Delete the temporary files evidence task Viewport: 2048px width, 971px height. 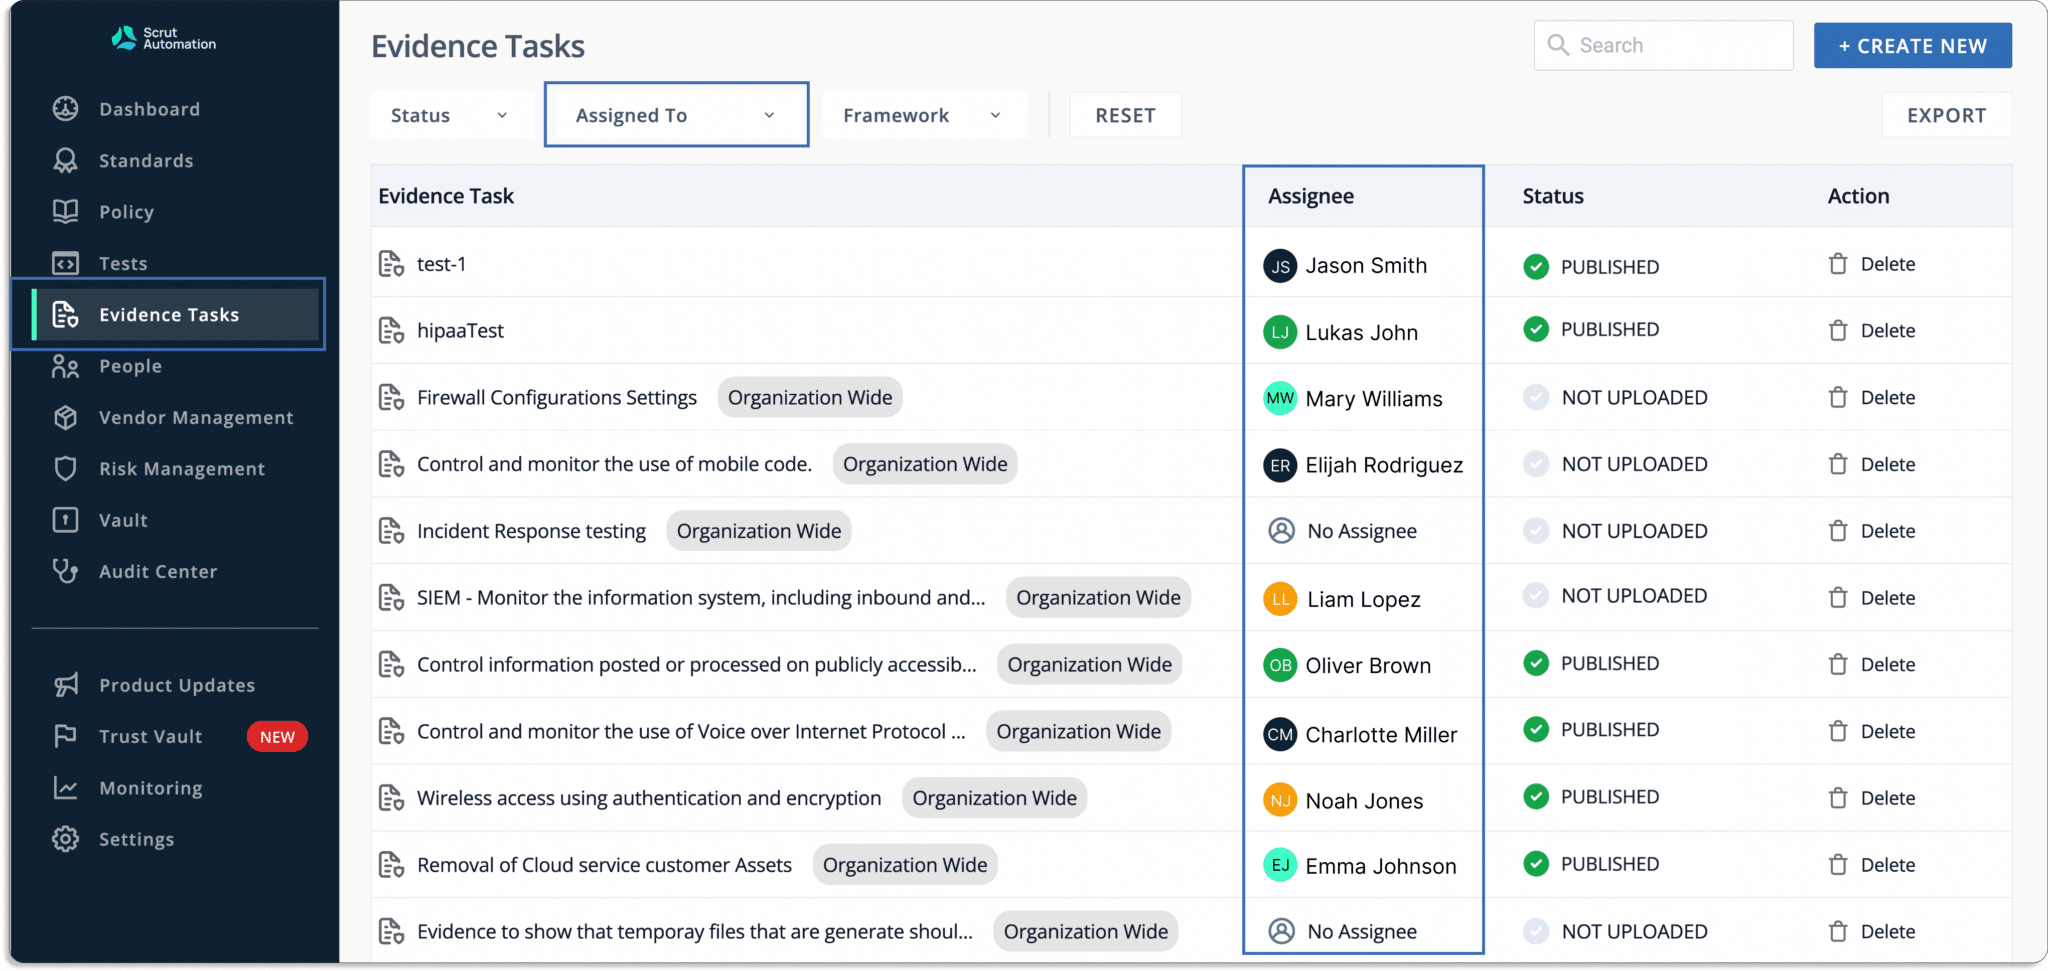coord(1872,931)
